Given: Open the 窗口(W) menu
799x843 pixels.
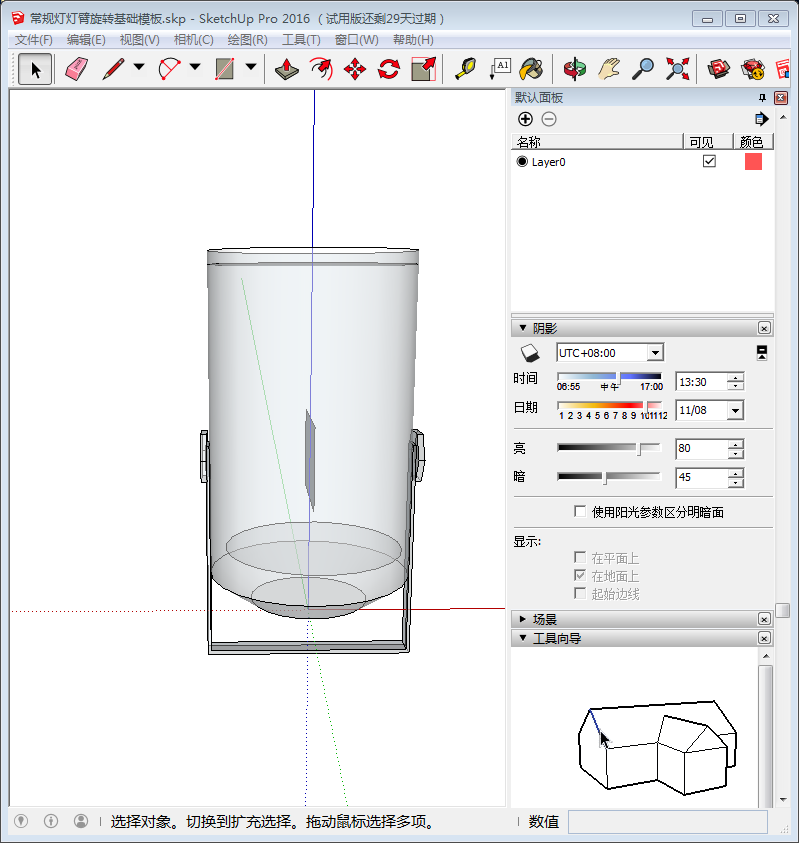Looking at the screenshot, I should [356, 40].
